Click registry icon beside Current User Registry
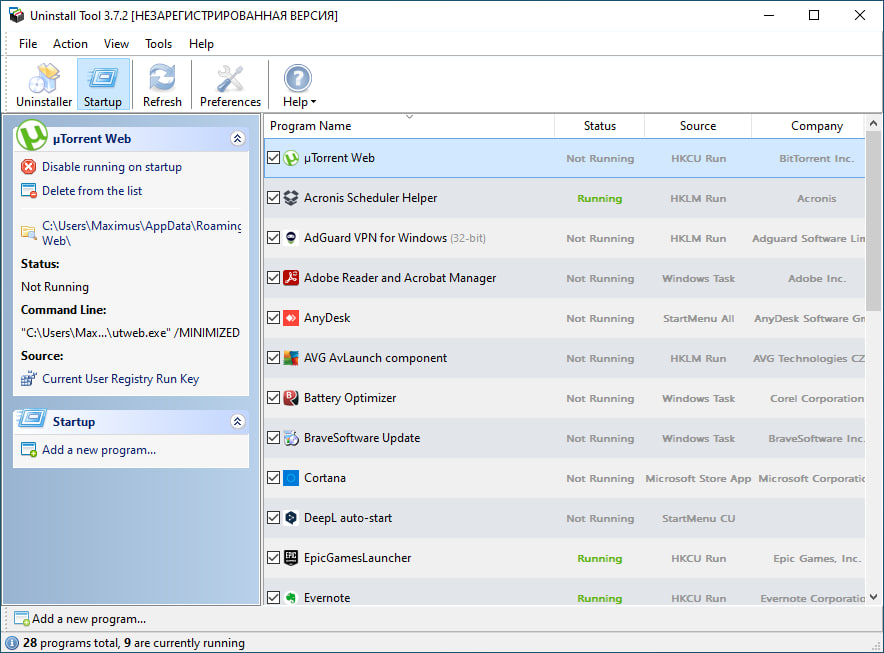The image size is (884, 653). click(28, 379)
